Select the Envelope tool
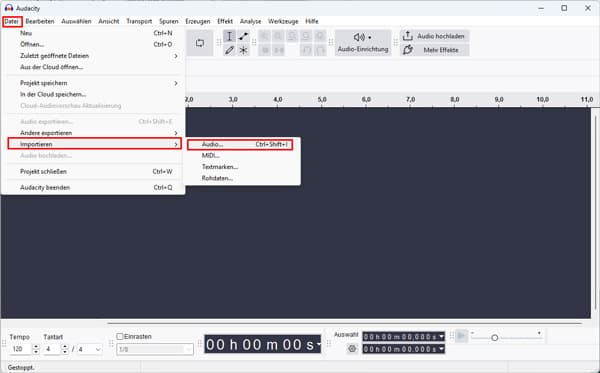Viewport: 600px width, 373px height. tap(243, 36)
